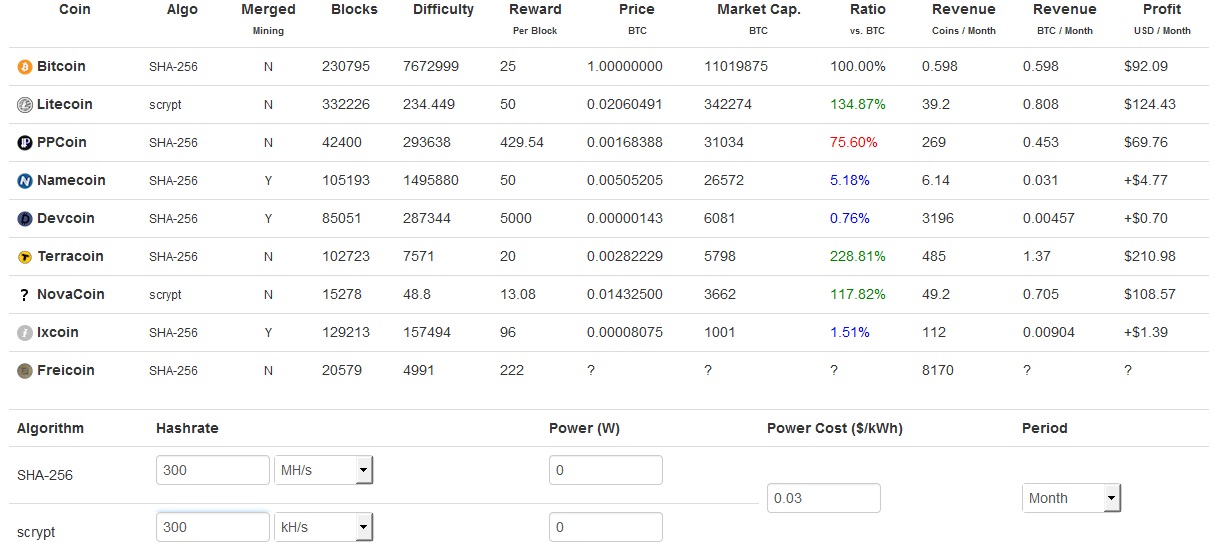Select PPCoin's 75.60% ratio value
This screenshot has width=1219, height=558.
pyautogui.click(x=854, y=142)
